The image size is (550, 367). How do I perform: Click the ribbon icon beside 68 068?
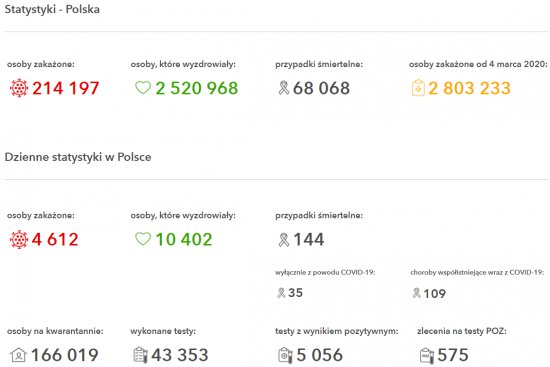(x=284, y=88)
